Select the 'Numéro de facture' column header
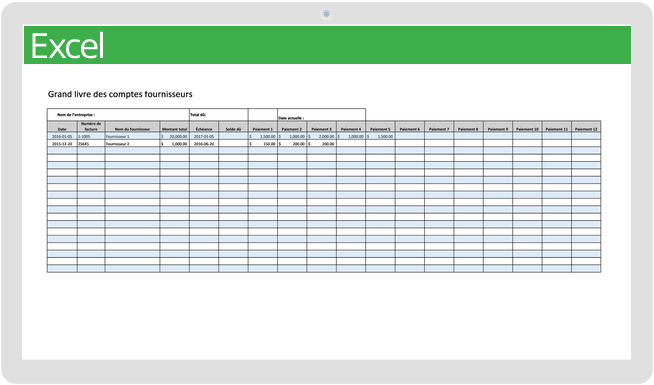Screen dimensions: 654x385 point(91,126)
